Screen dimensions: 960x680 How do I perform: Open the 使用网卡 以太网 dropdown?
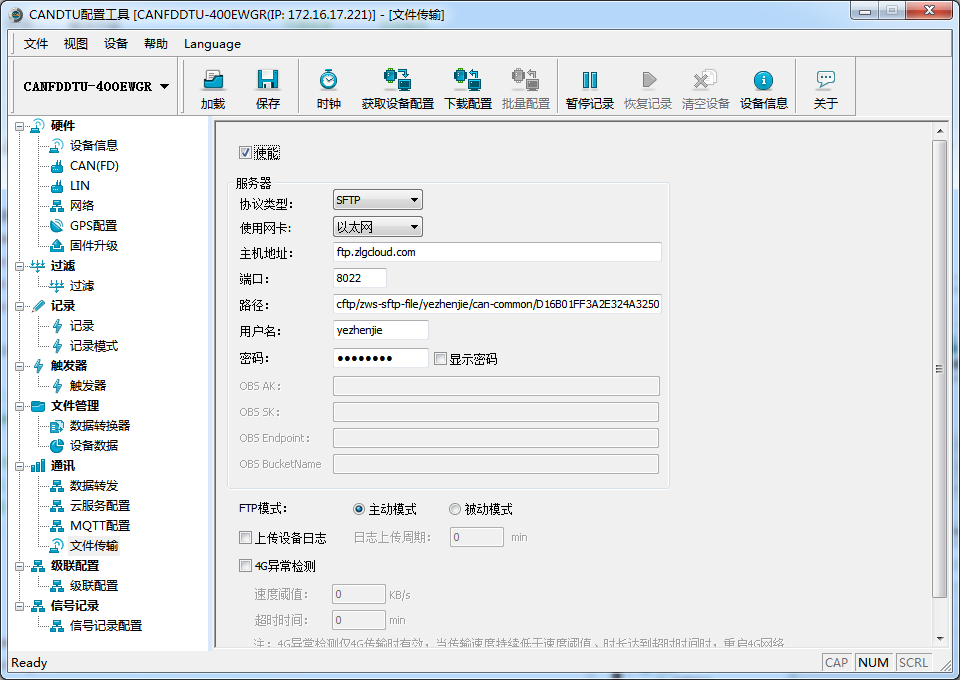[378, 227]
